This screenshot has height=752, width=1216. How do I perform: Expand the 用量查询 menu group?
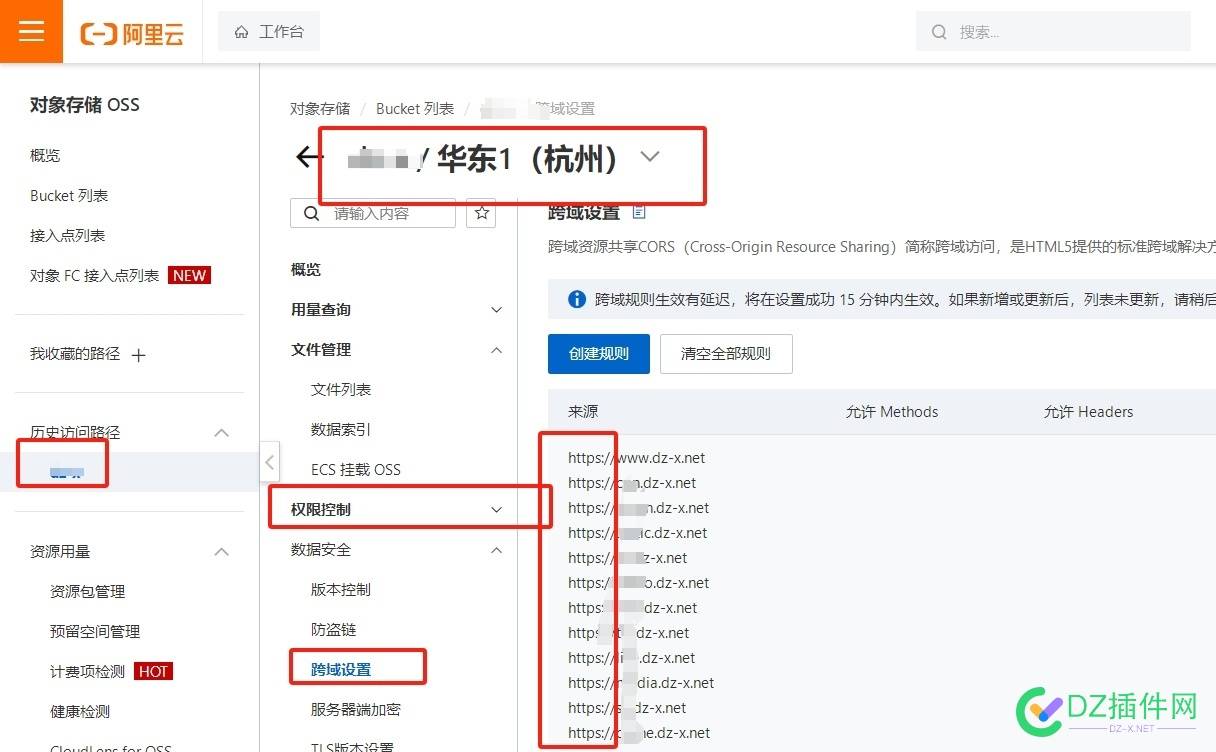tap(397, 309)
